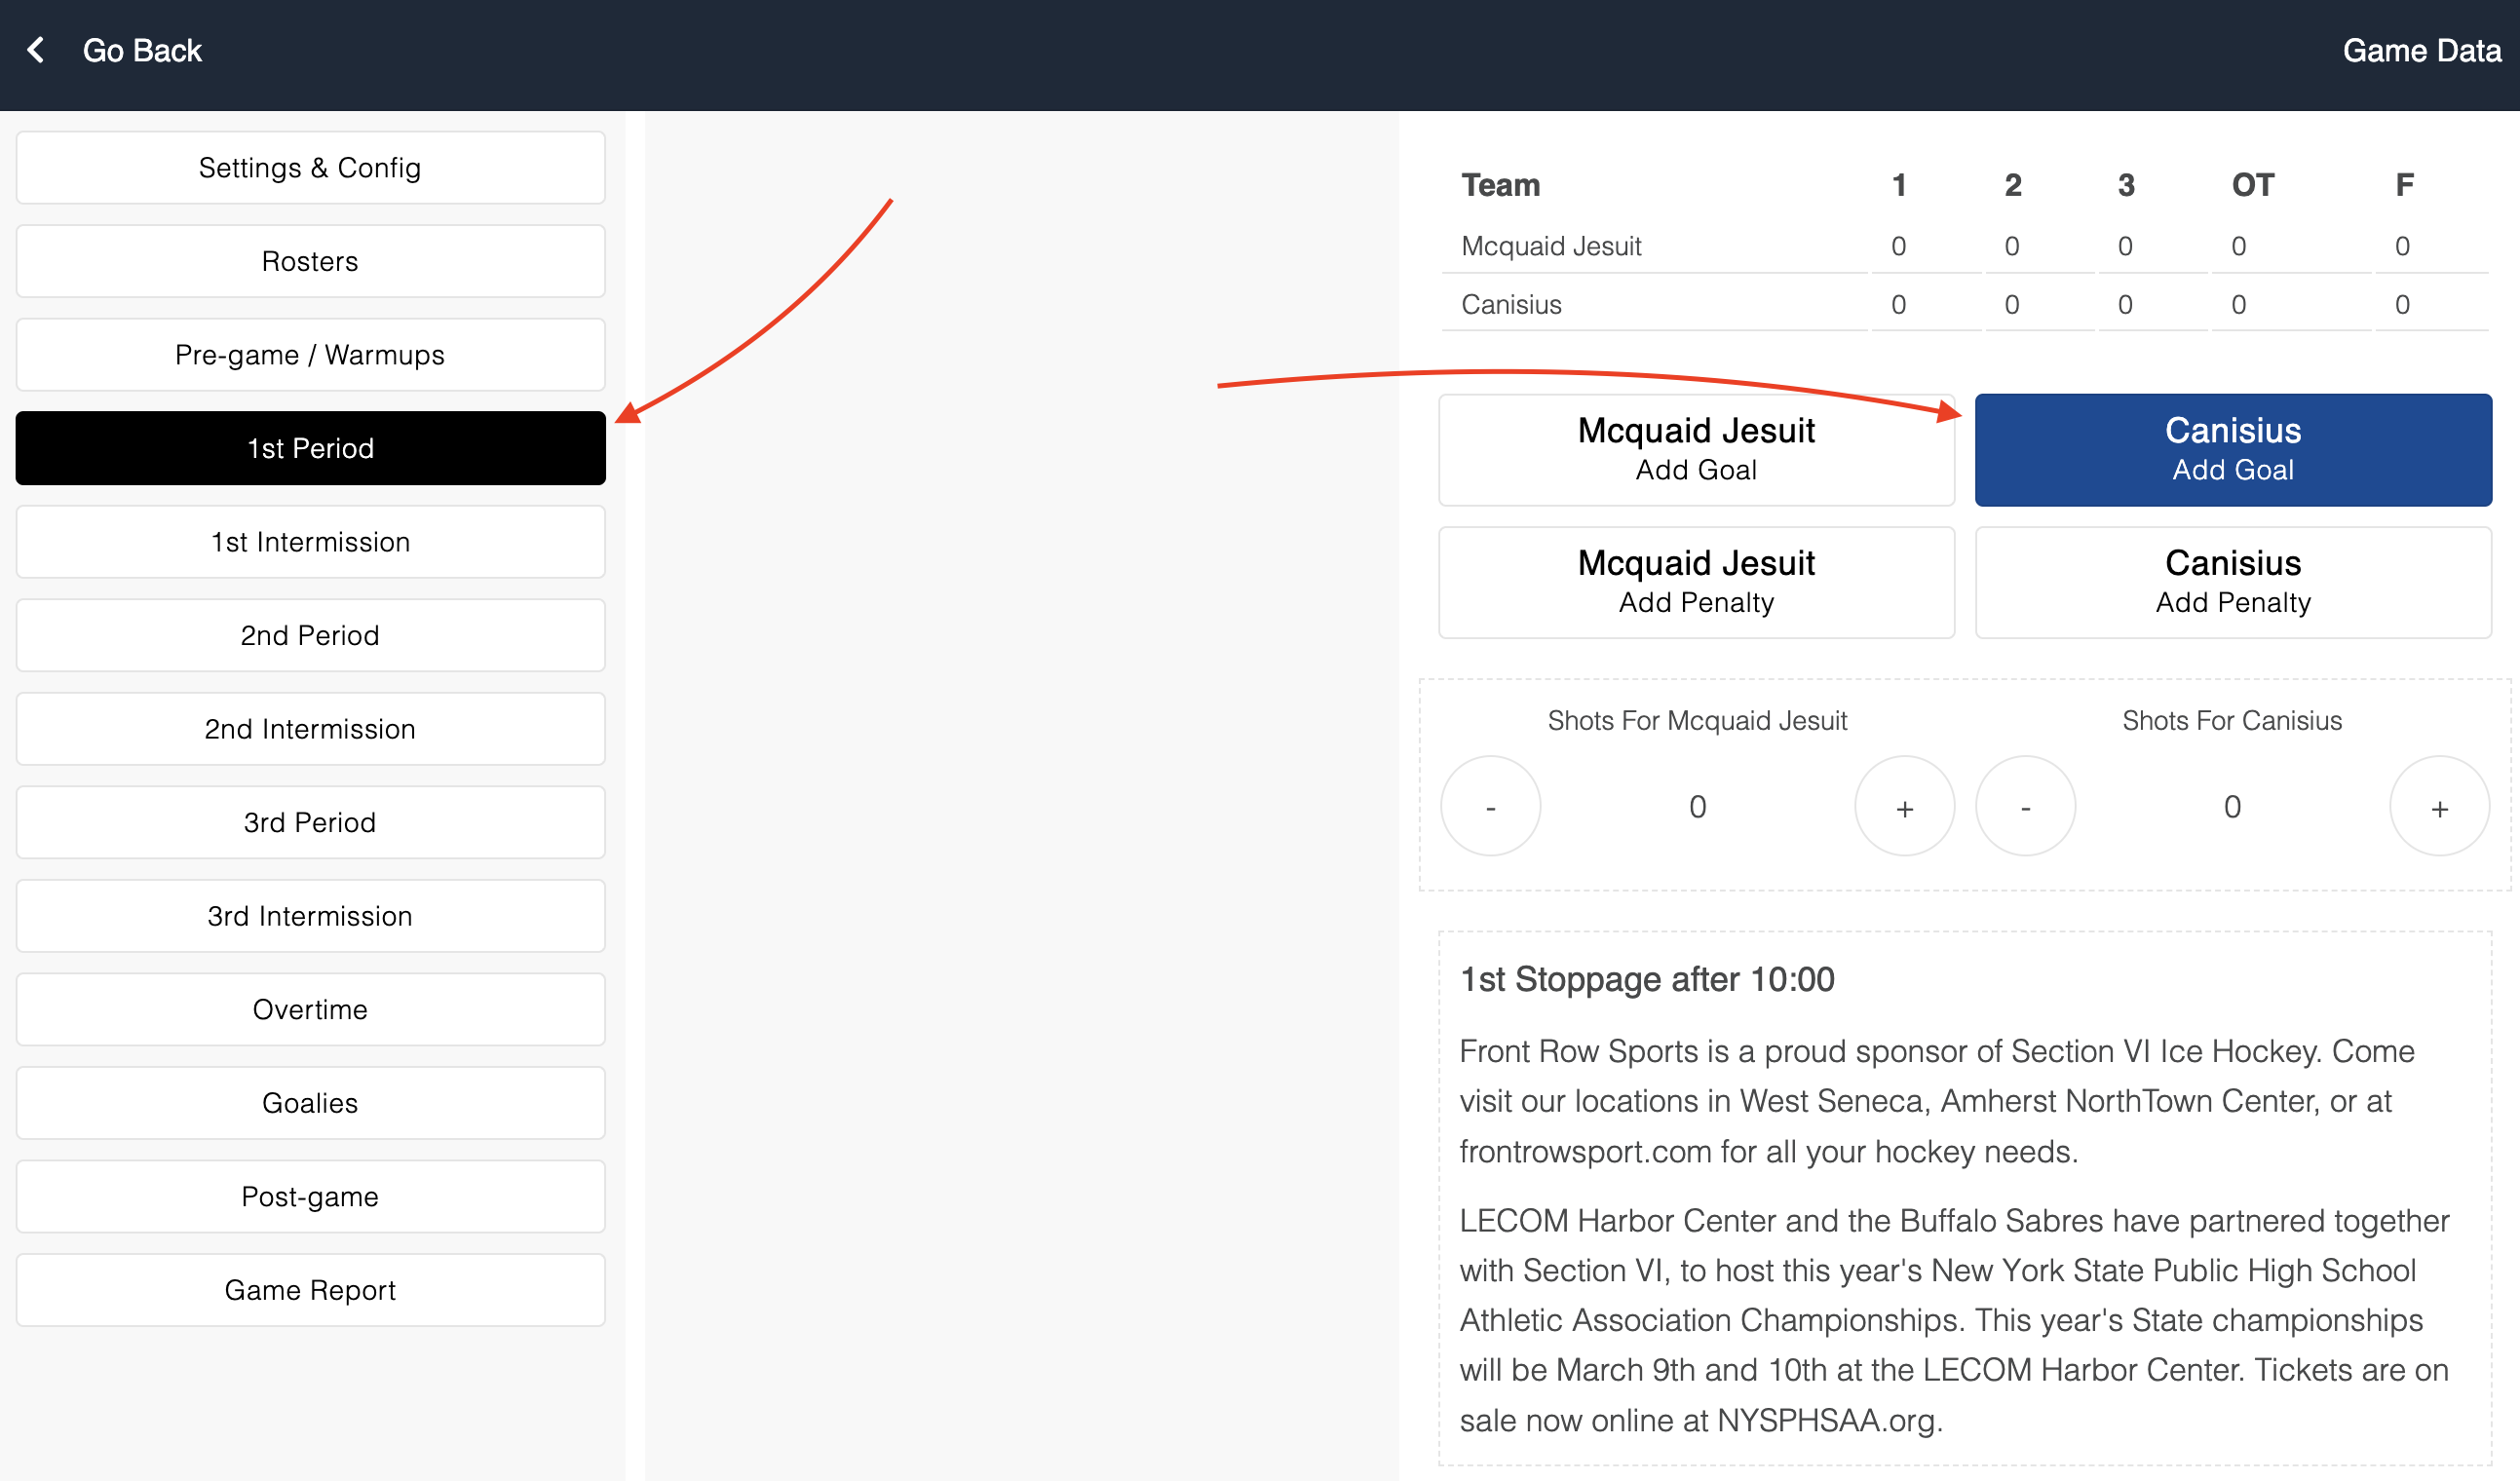Open the Overtime section
Screen dimensions: 2520x1481
pyautogui.click(x=310, y=1009)
